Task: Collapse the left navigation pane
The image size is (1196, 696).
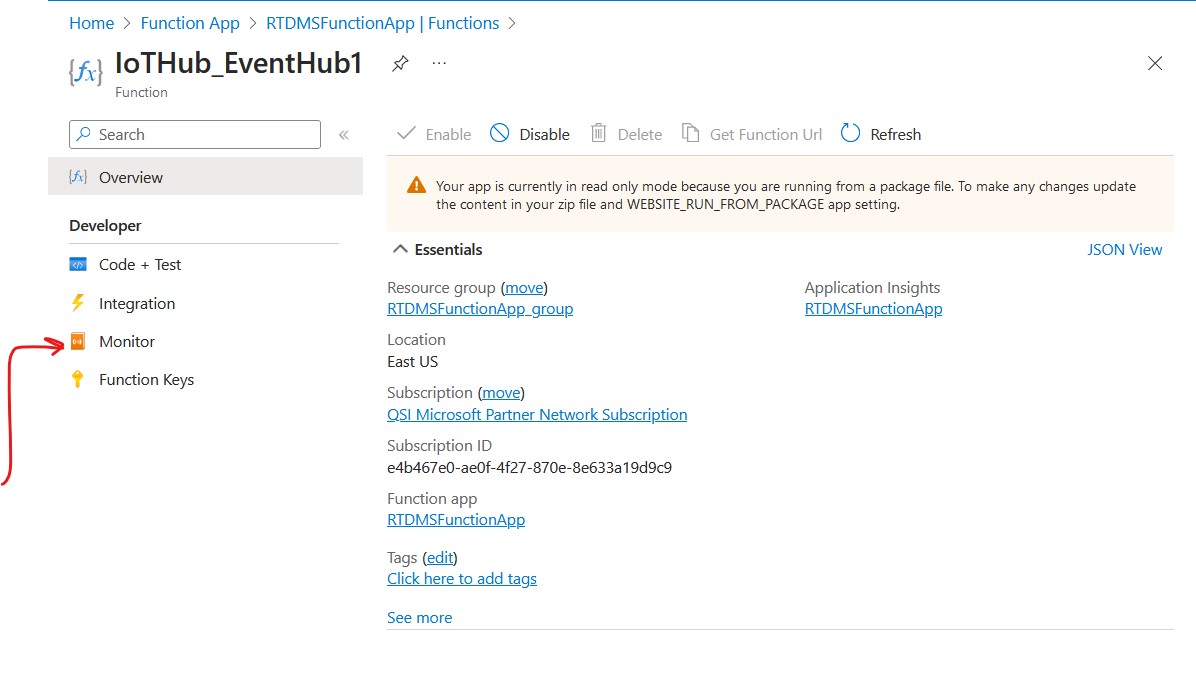Action: point(344,135)
